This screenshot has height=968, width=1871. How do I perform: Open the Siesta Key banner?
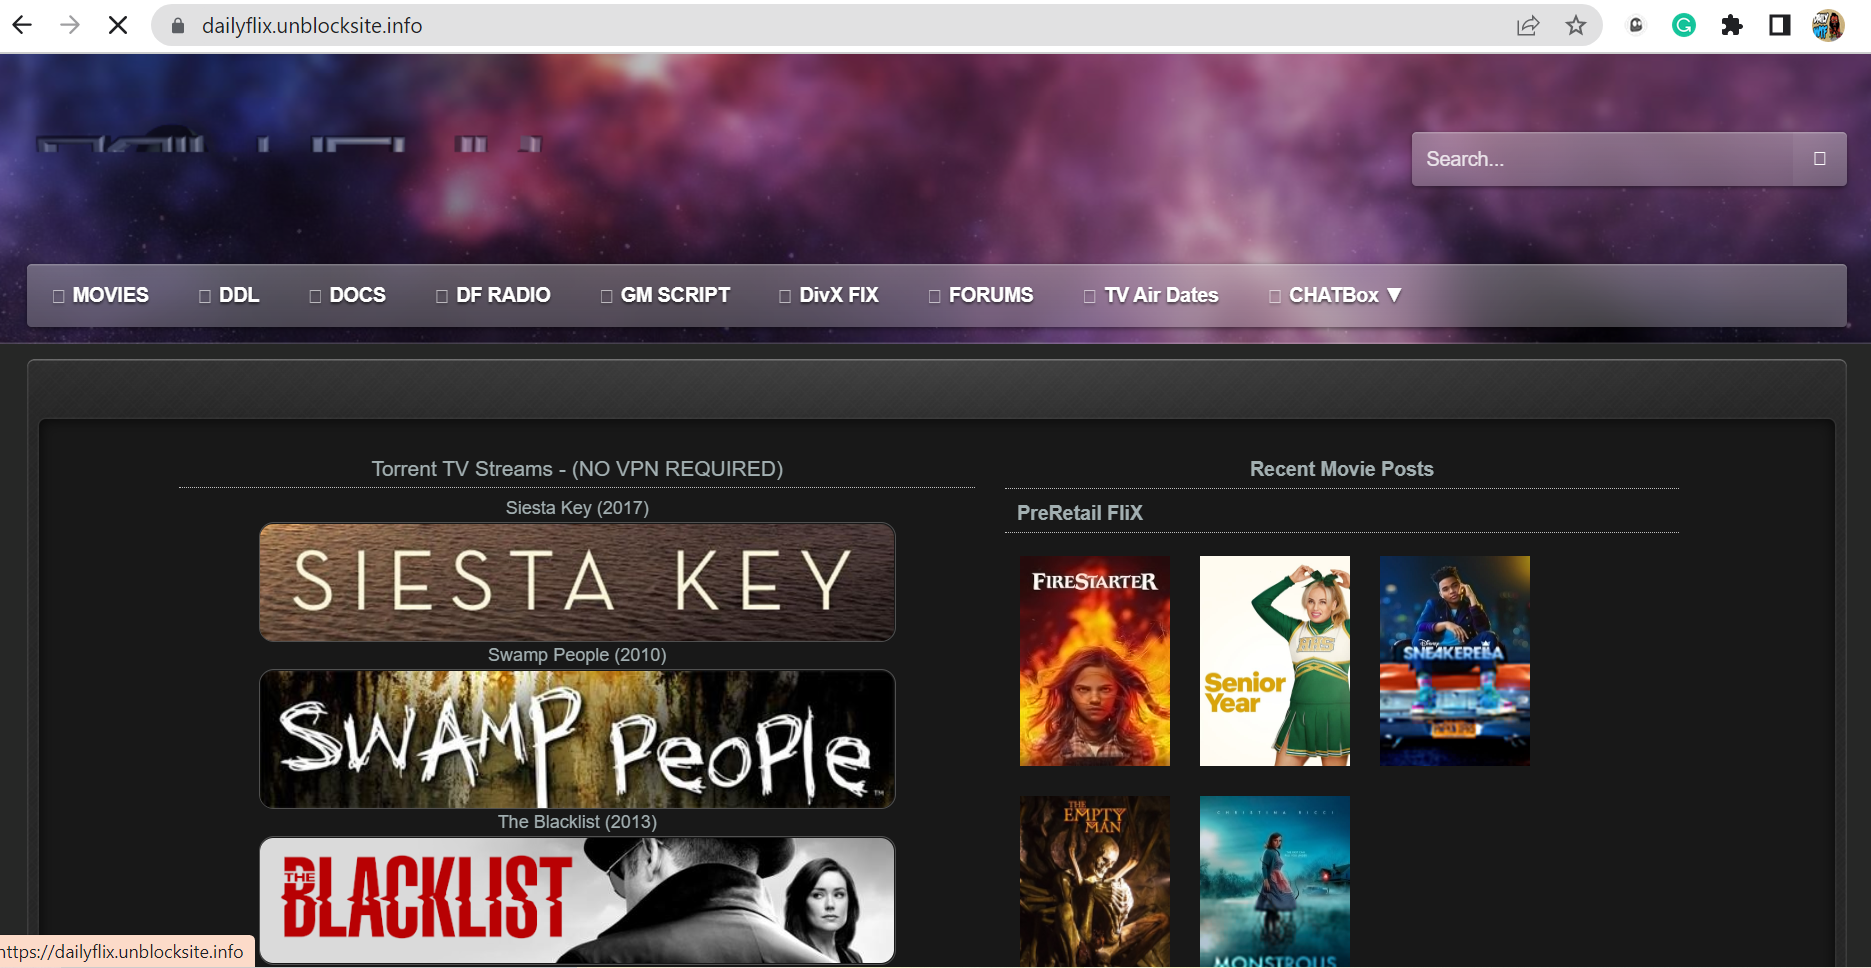[577, 582]
